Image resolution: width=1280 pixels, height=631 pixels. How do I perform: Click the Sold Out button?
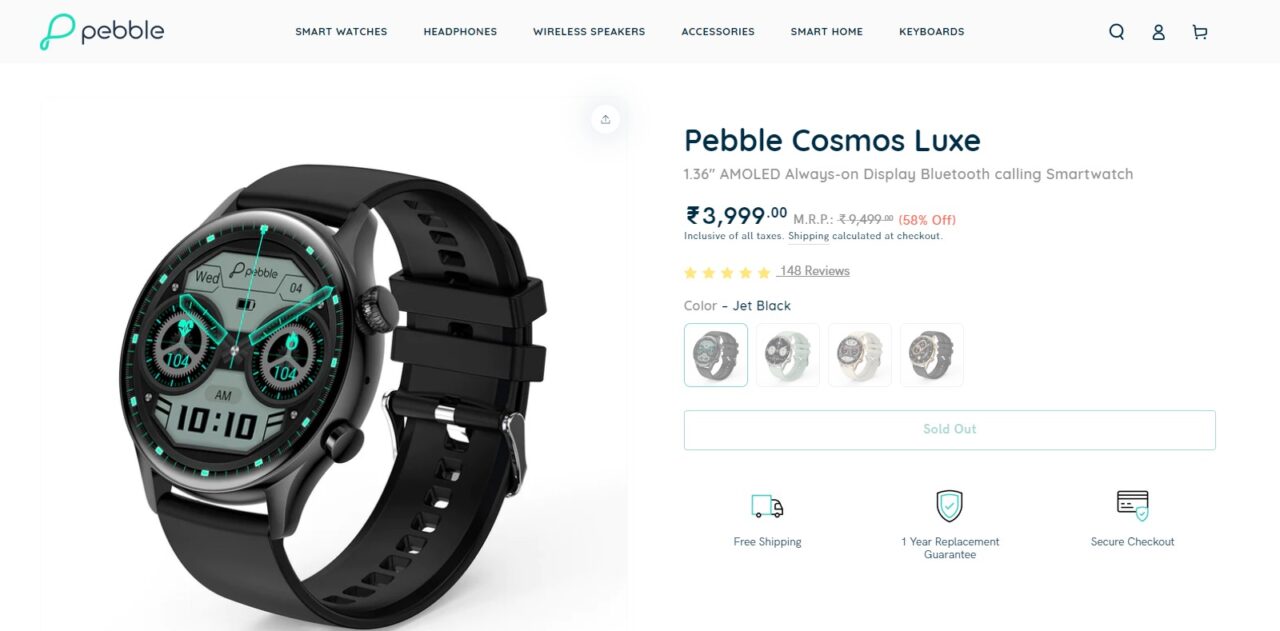click(950, 430)
